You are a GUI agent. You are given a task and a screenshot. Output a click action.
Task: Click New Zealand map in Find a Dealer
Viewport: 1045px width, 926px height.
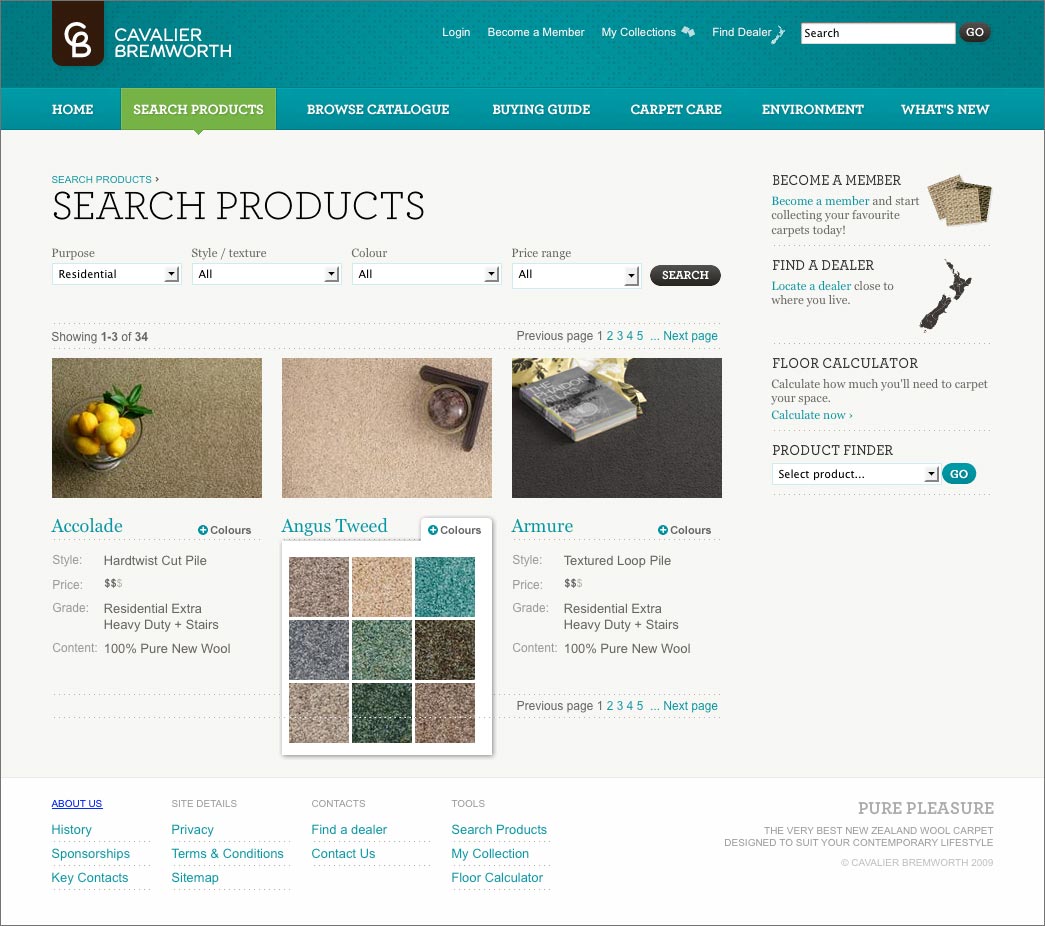click(x=946, y=296)
